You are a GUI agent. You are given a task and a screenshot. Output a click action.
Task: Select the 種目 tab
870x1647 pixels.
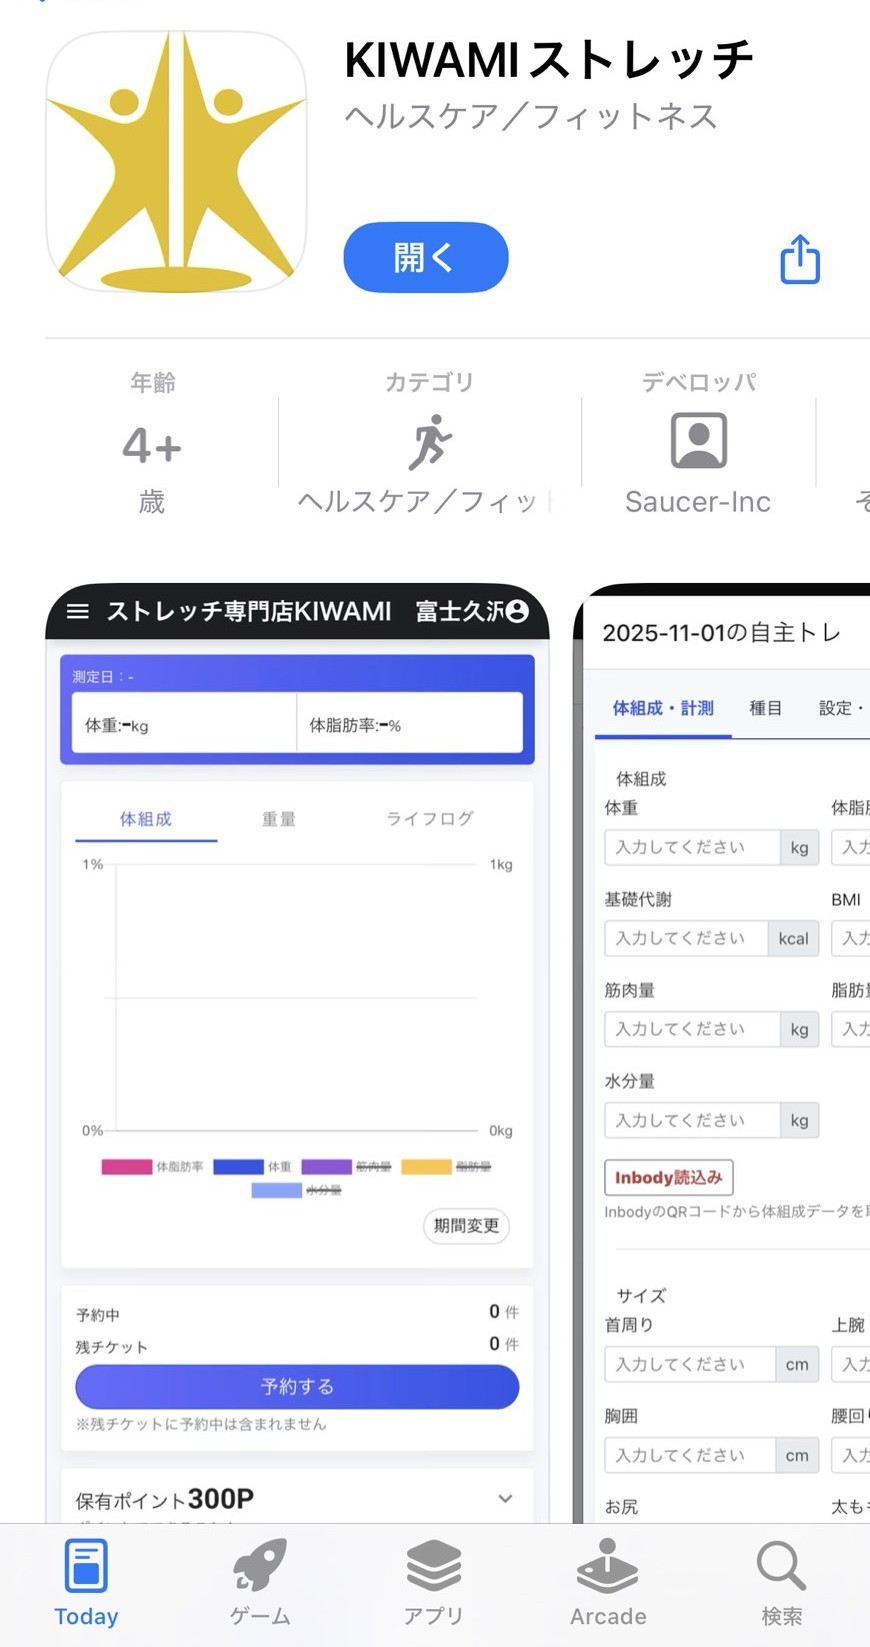(x=766, y=708)
